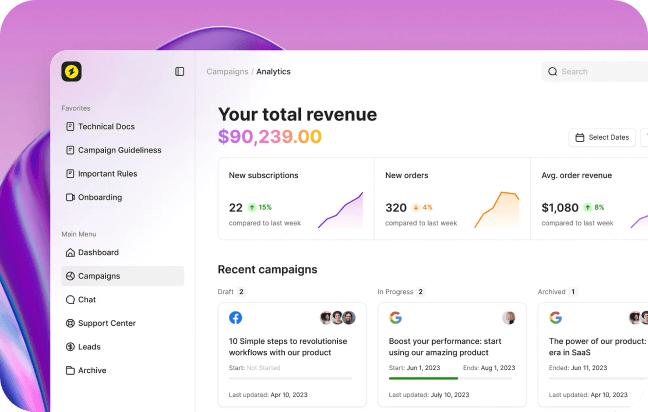Image resolution: width=648 pixels, height=412 pixels.
Task: Click the Dashboard icon in Main Menu
Action: (70, 253)
